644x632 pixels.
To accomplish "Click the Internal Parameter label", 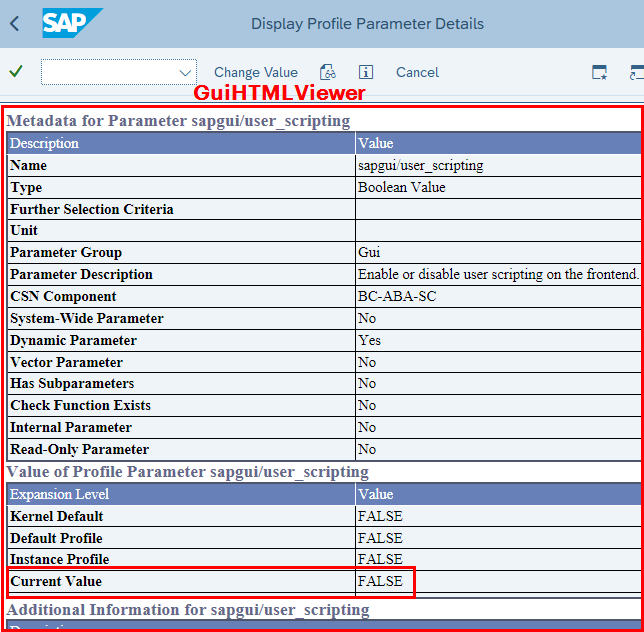I will pos(71,427).
